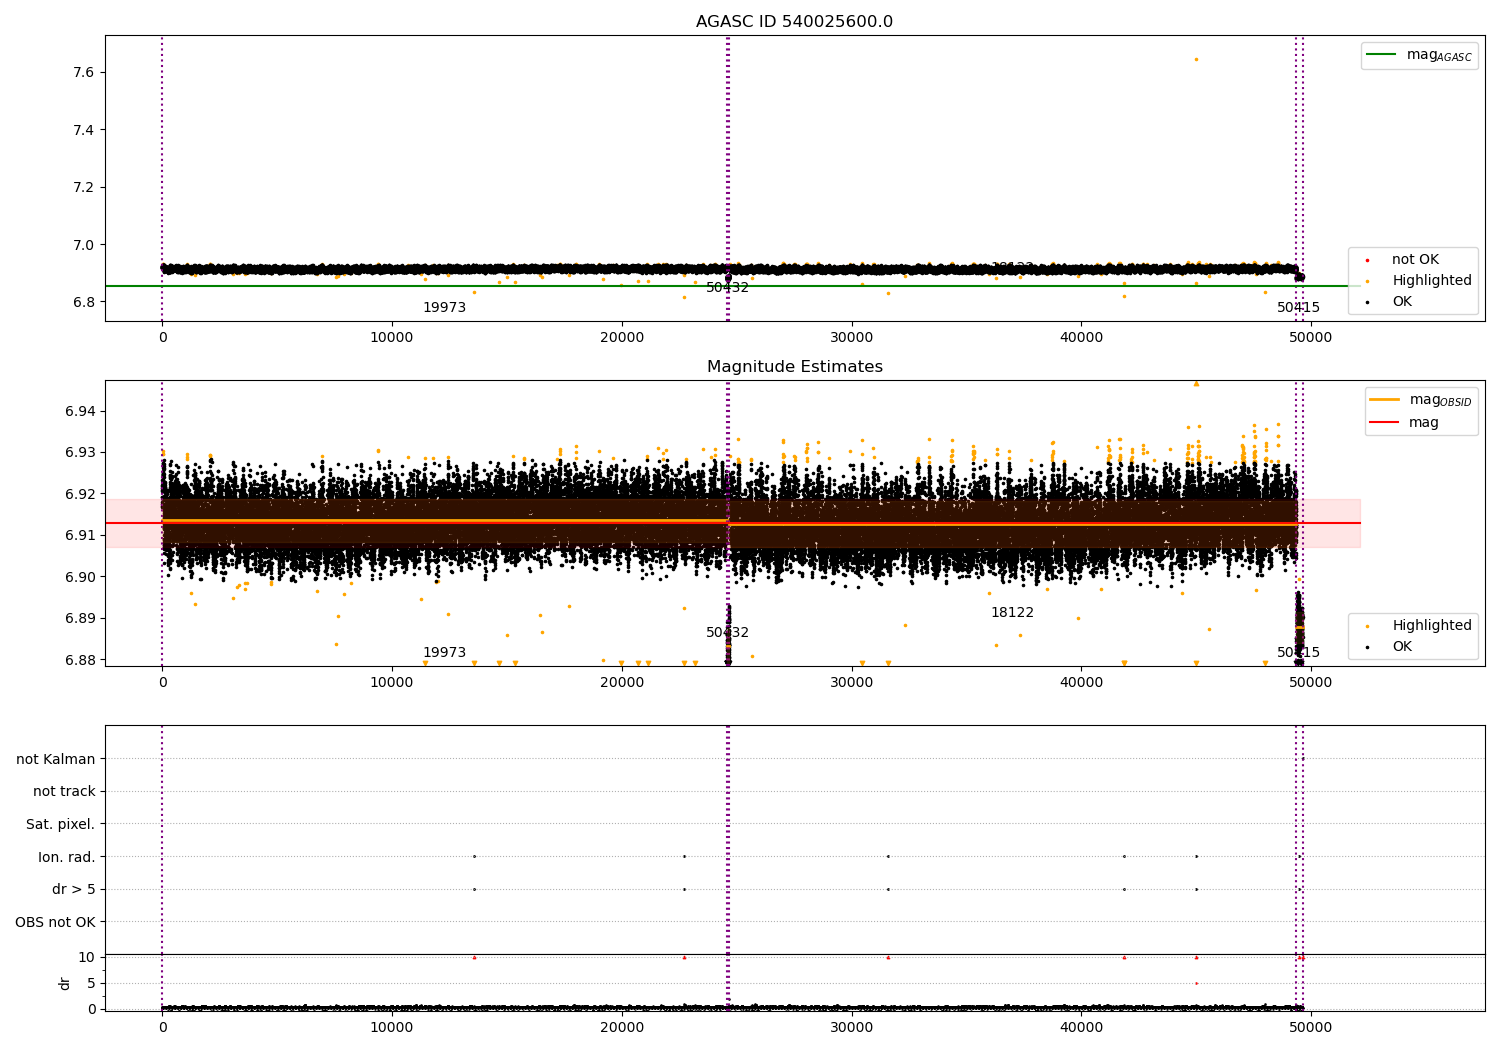Click the 6.90 y-axis tick label

coord(80,577)
